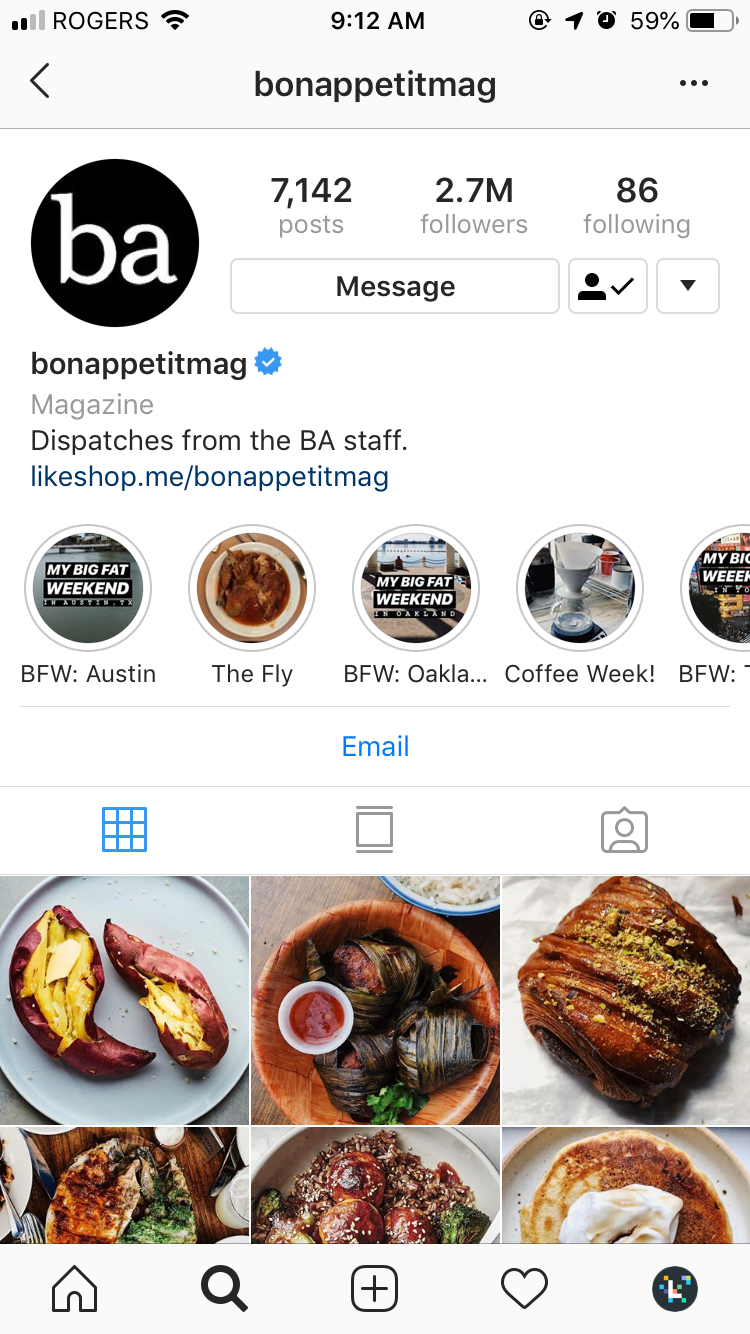Switch to the grid view tab
Screen dimensions: 750x1334
125,830
